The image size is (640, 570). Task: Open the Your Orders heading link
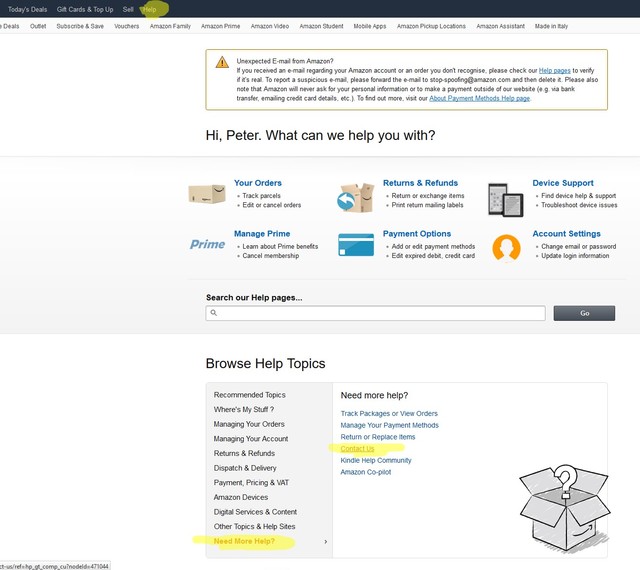[x=258, y=183]
